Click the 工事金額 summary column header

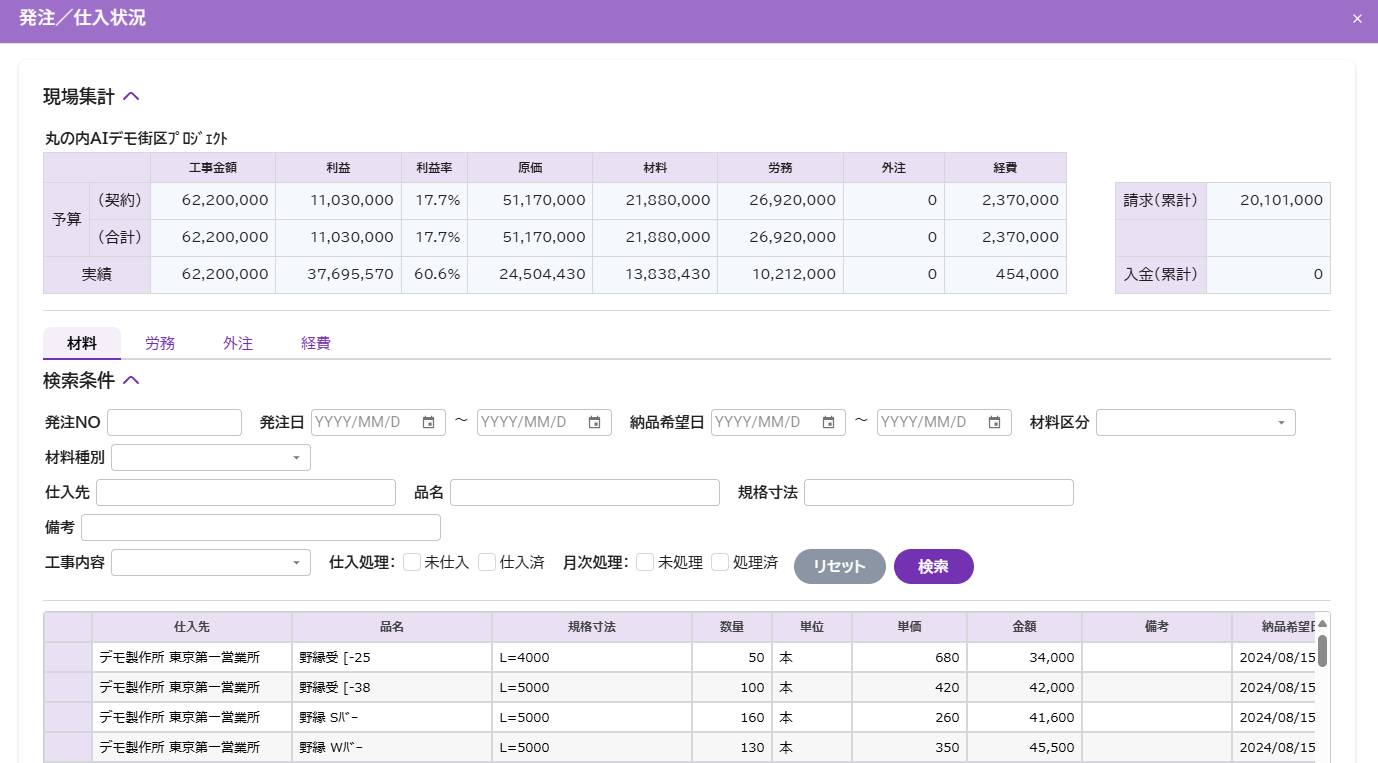[x=213, y=168]
